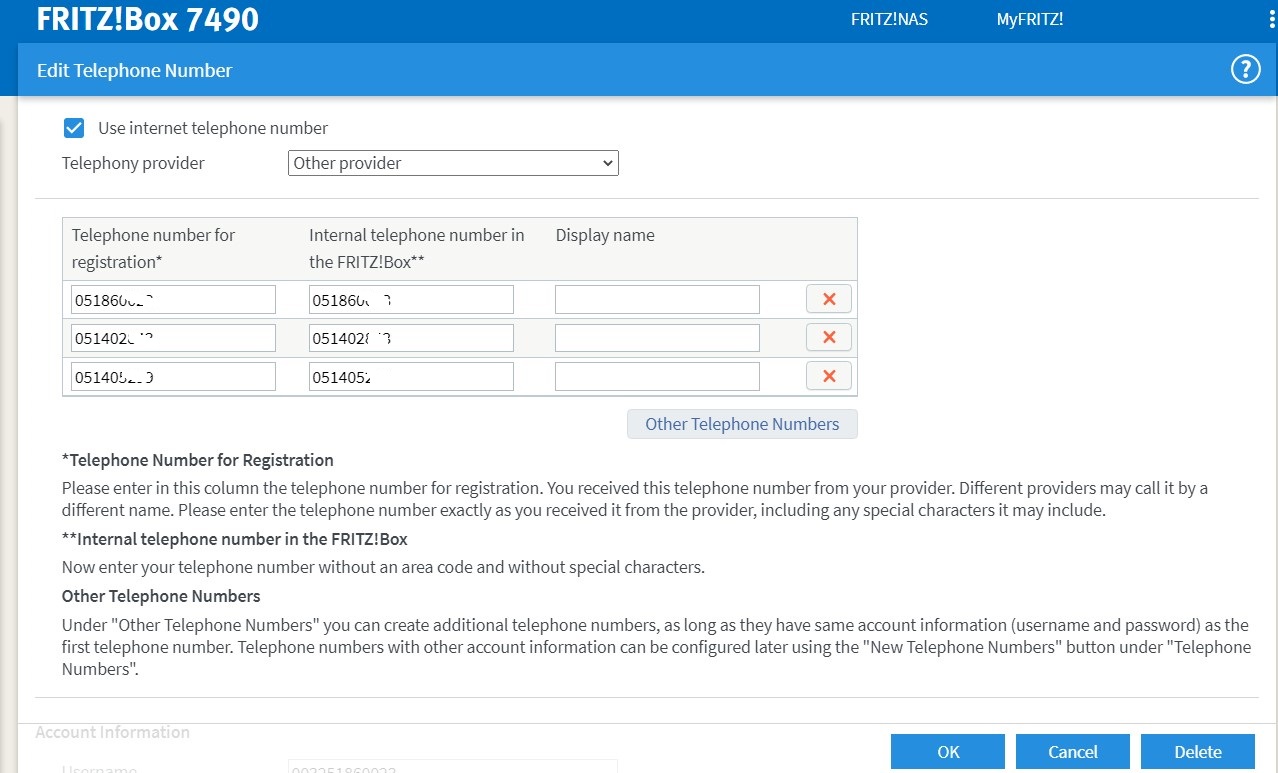This screenshot has width=1278, height=773.
Task: Focus first registration telephone number field
Action: click(173, 299)
